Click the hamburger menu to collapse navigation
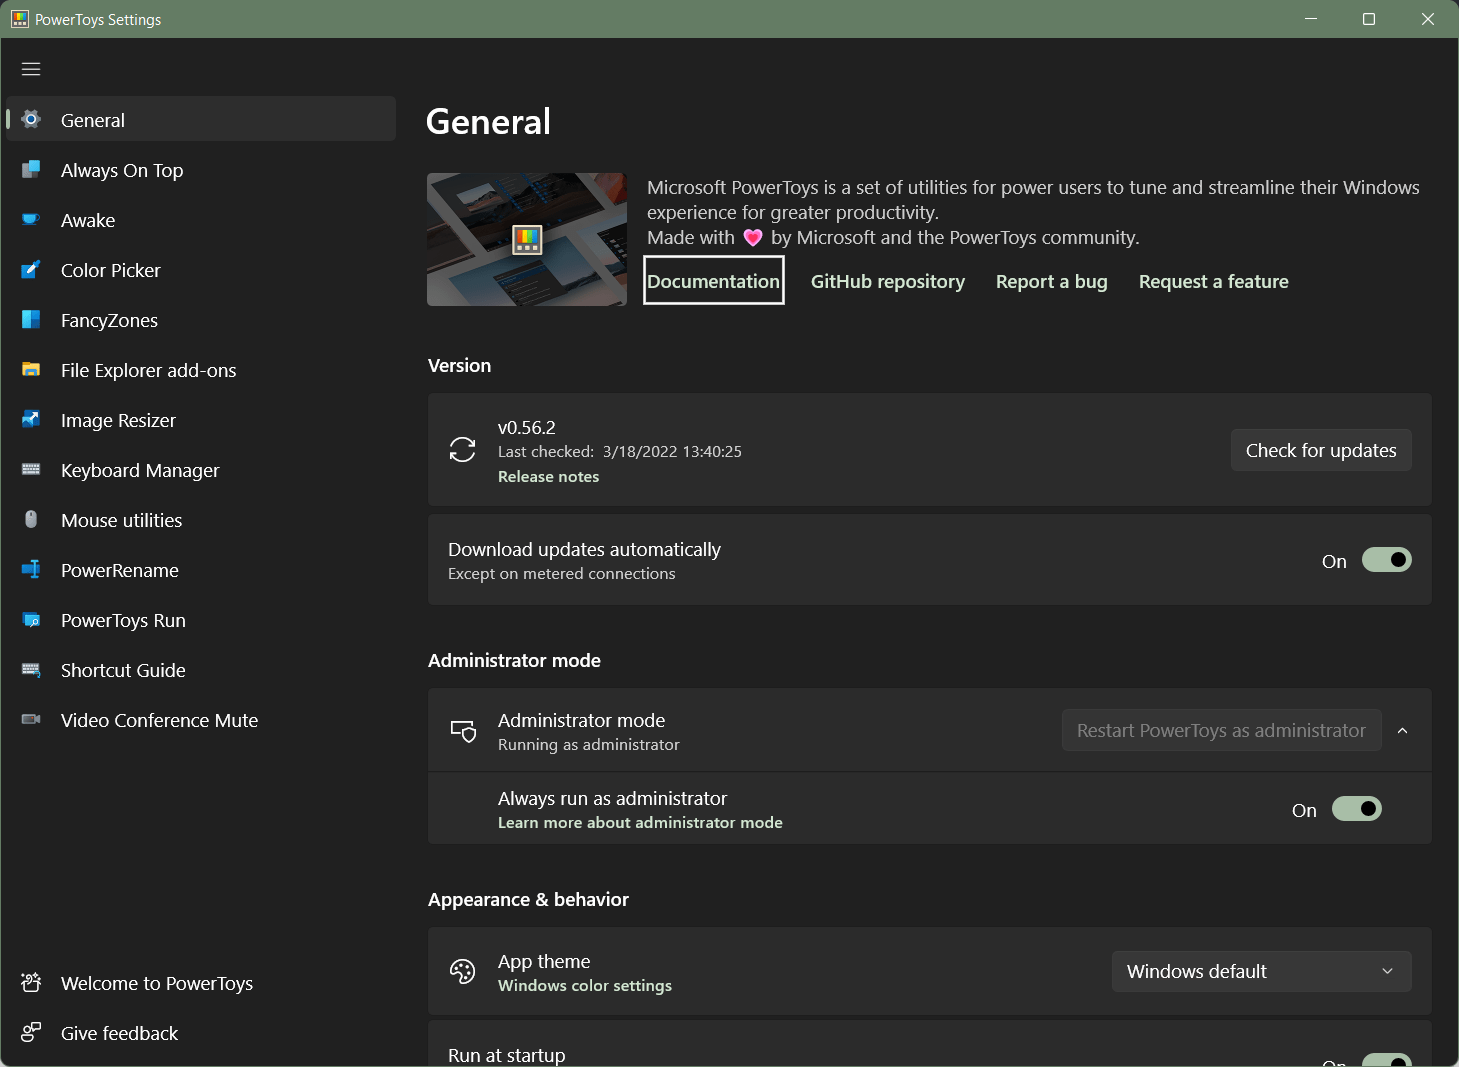 point(30,68)
